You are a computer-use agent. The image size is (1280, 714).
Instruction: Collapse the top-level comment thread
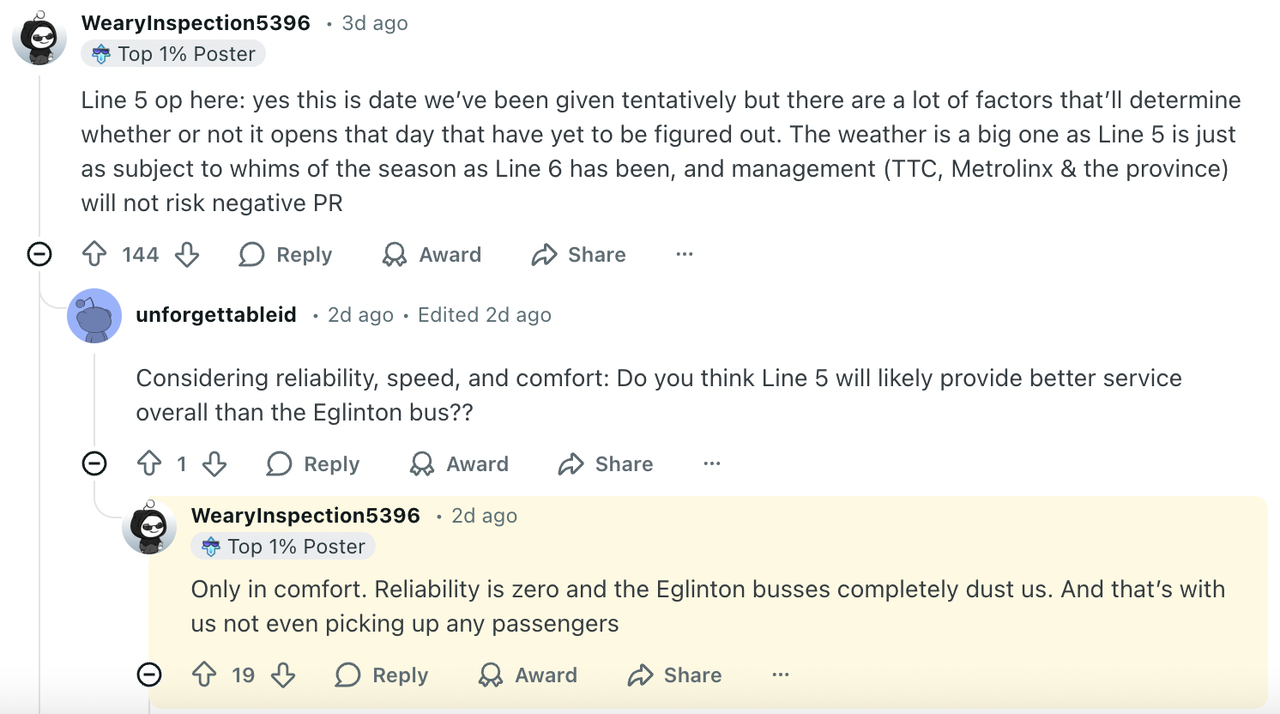[x=39, y=254]
